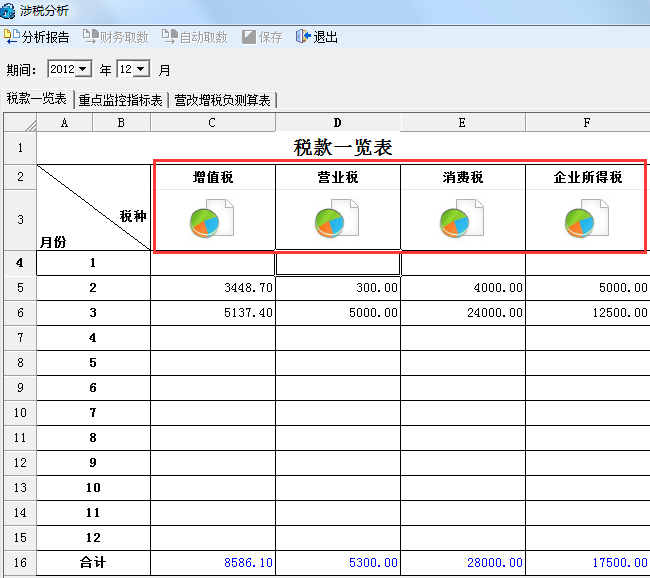The width and height of the screenshot is (650, 578).
Task: Click the select-all corner of the spreadsheet
Action: pos(20,123)
